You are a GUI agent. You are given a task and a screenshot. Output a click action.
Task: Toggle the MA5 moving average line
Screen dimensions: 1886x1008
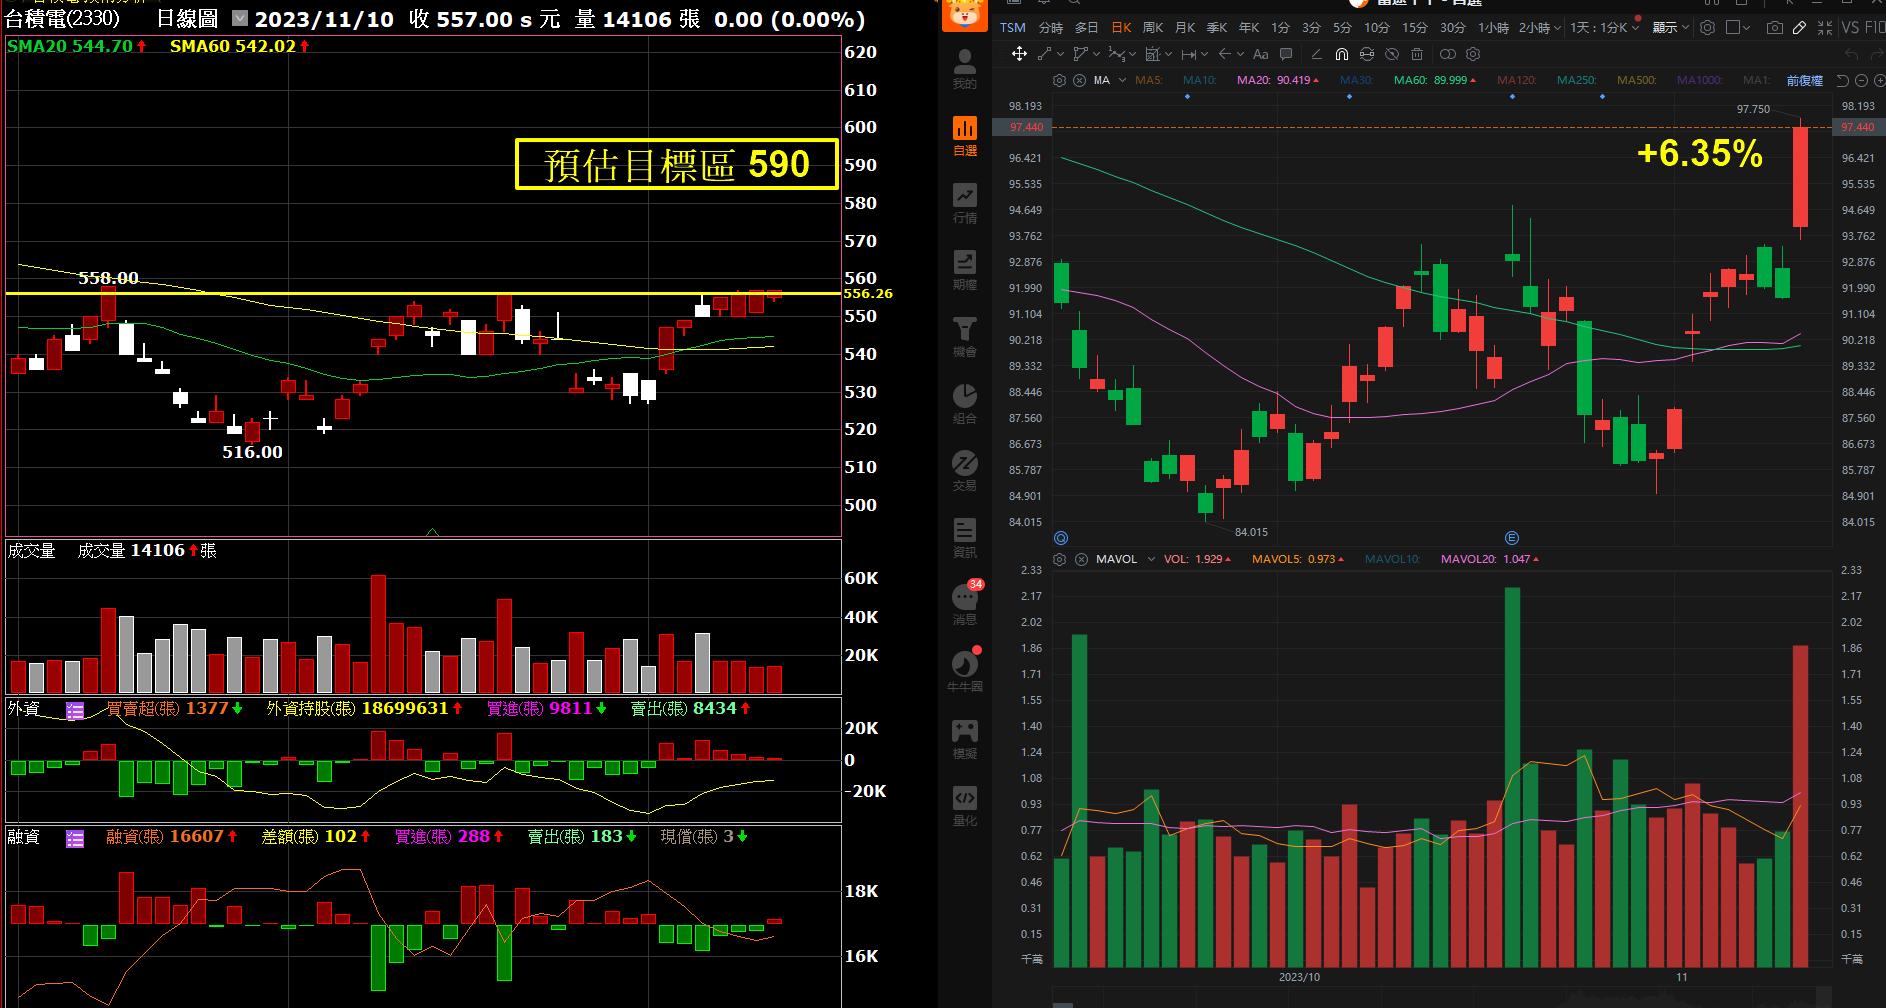1149,80
